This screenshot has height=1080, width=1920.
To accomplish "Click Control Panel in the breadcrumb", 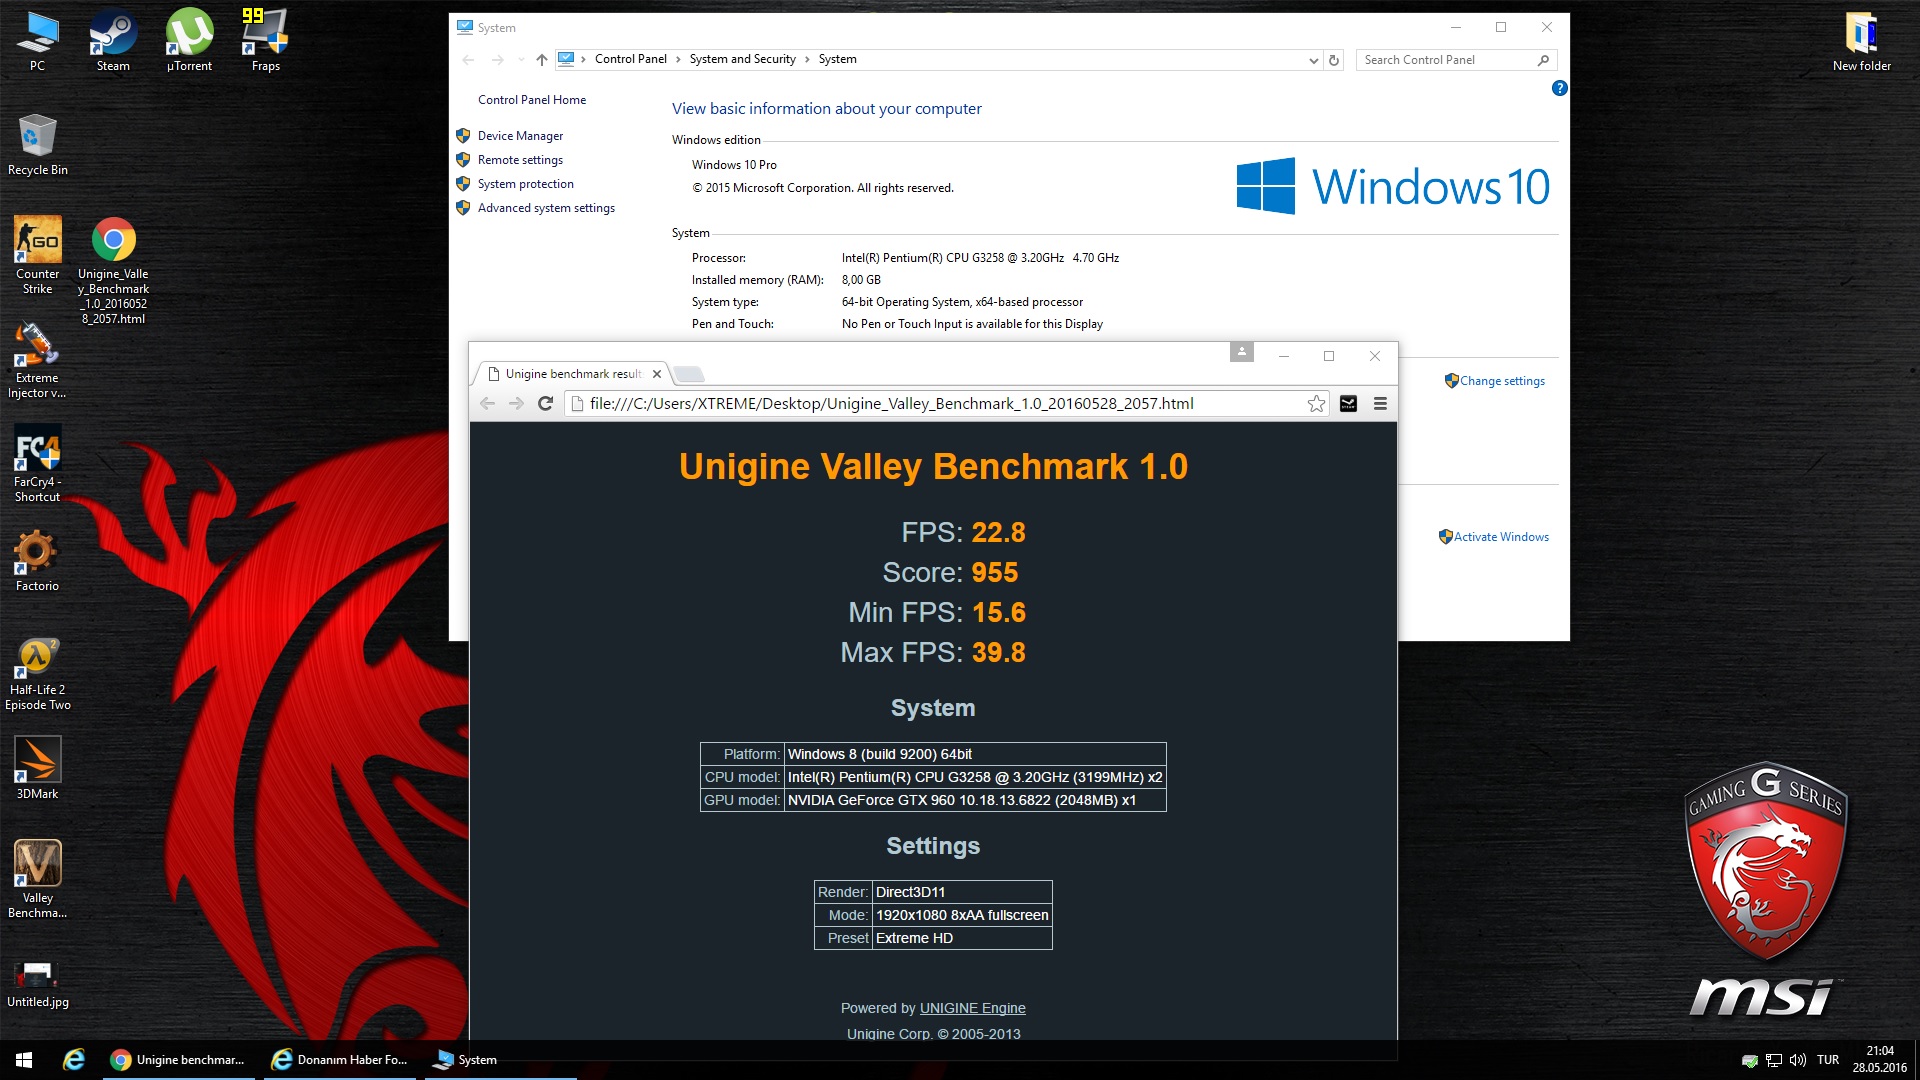I will point(630,59).
